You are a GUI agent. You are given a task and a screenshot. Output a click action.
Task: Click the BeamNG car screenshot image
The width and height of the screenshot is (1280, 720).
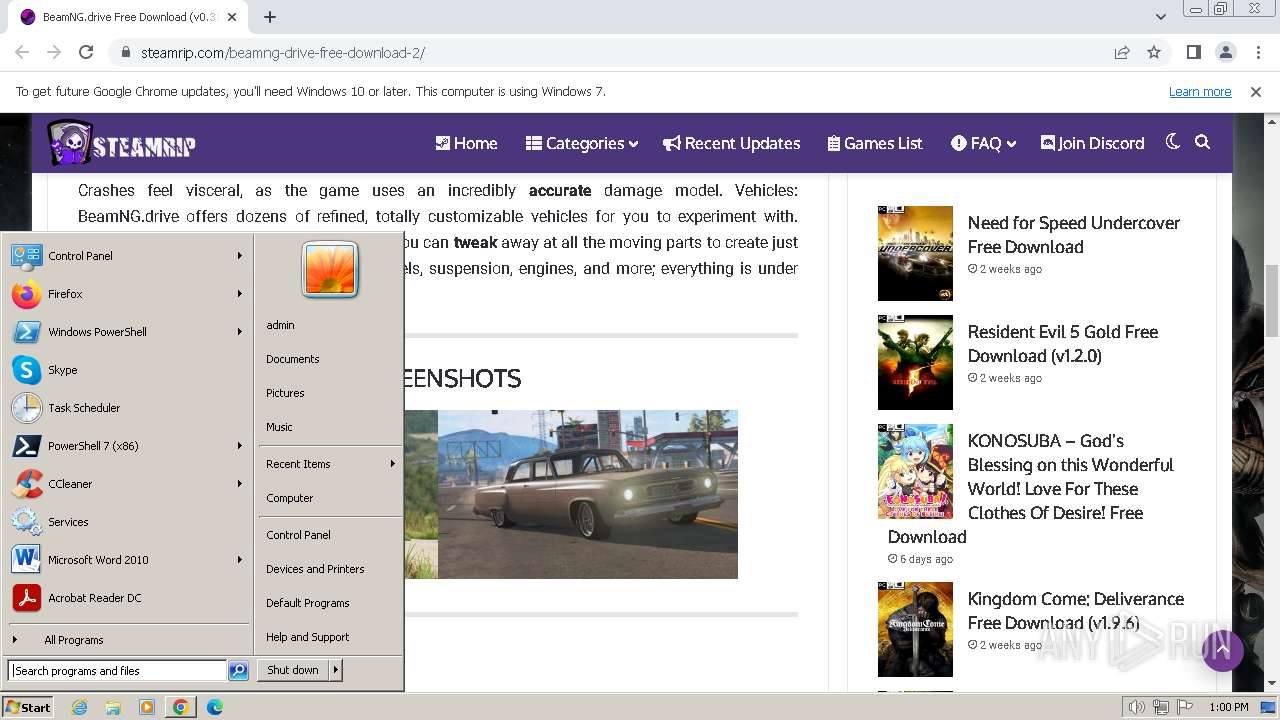click(x=588, y=494)
